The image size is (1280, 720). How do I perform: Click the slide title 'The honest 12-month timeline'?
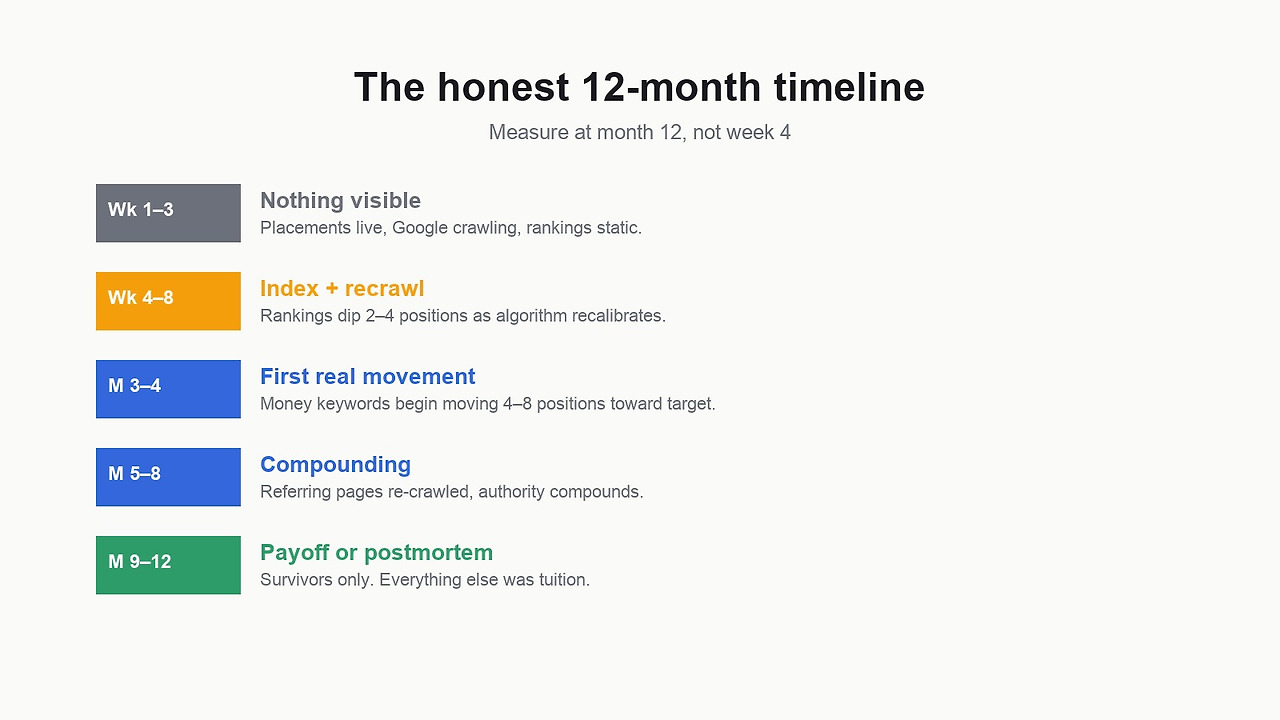click(x=639, y=87)
